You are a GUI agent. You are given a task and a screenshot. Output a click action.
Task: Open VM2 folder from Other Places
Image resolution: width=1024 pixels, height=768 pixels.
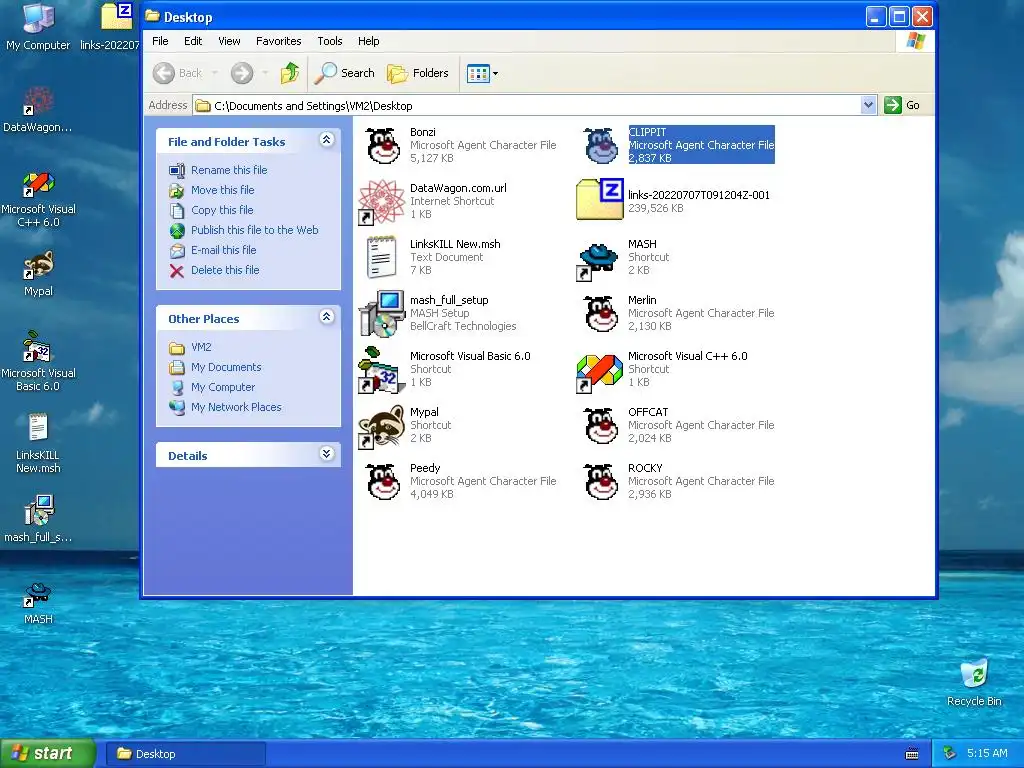201,347
